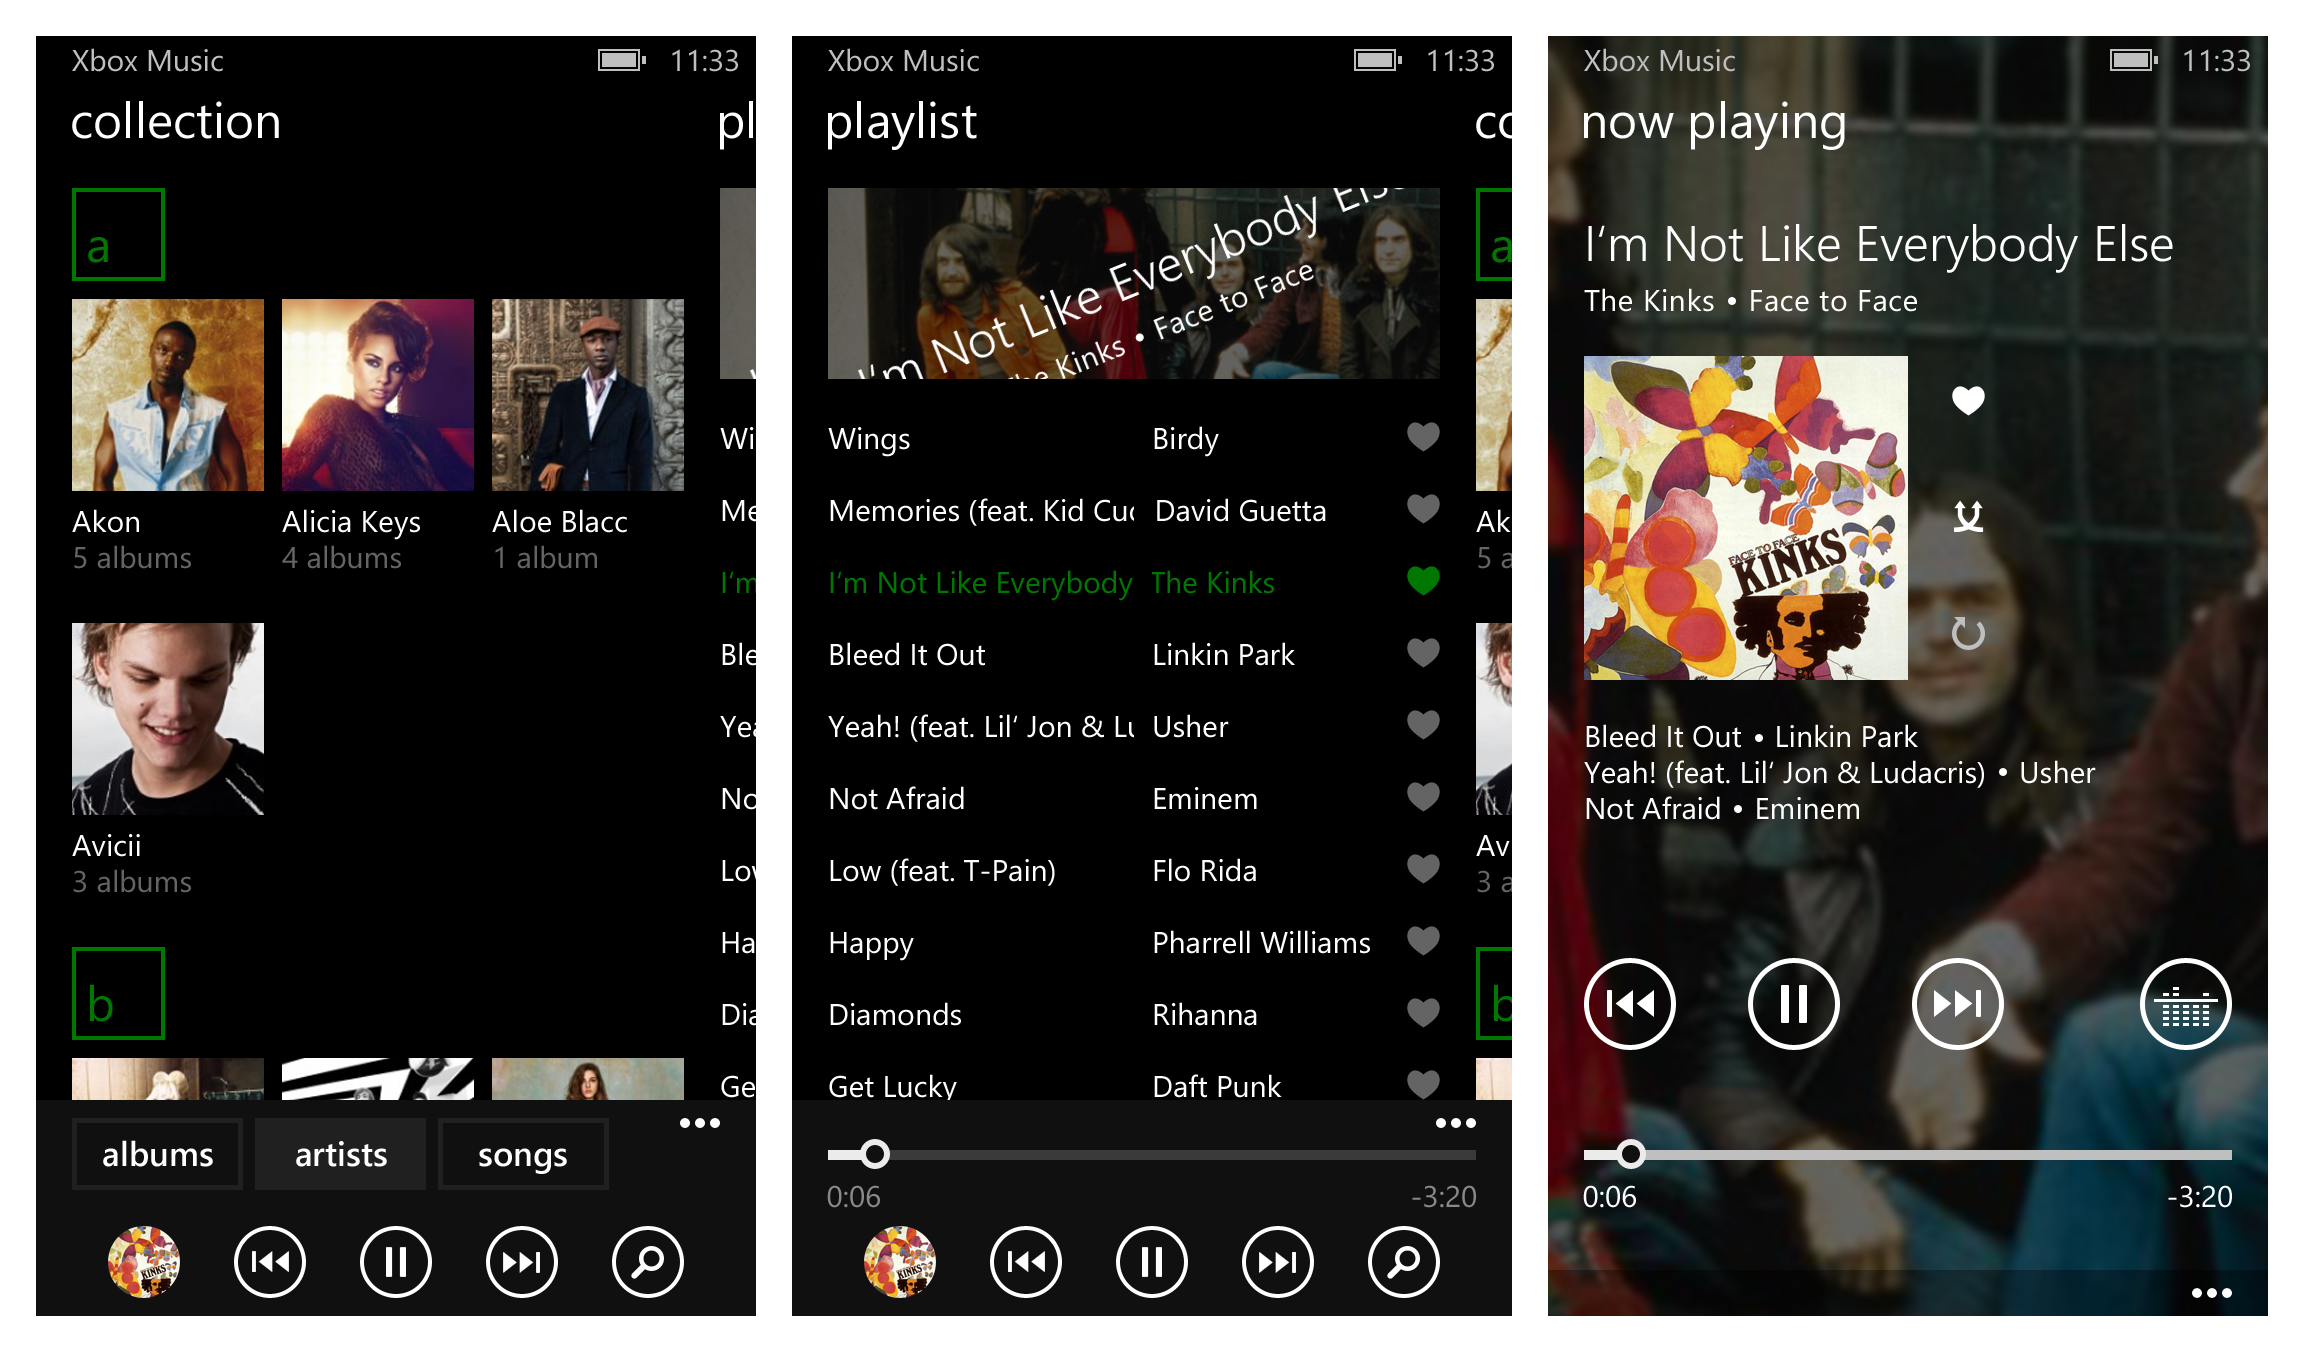
Task: Select the now playing header
Action: [x=1714, y=122]
